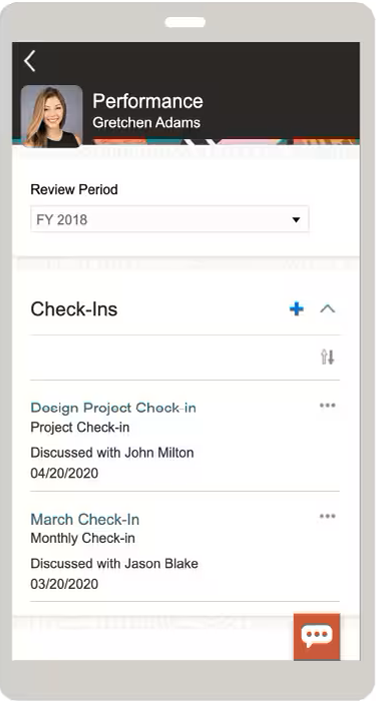Open the sort order icon under Check-Ins

[x=327, y=357]
